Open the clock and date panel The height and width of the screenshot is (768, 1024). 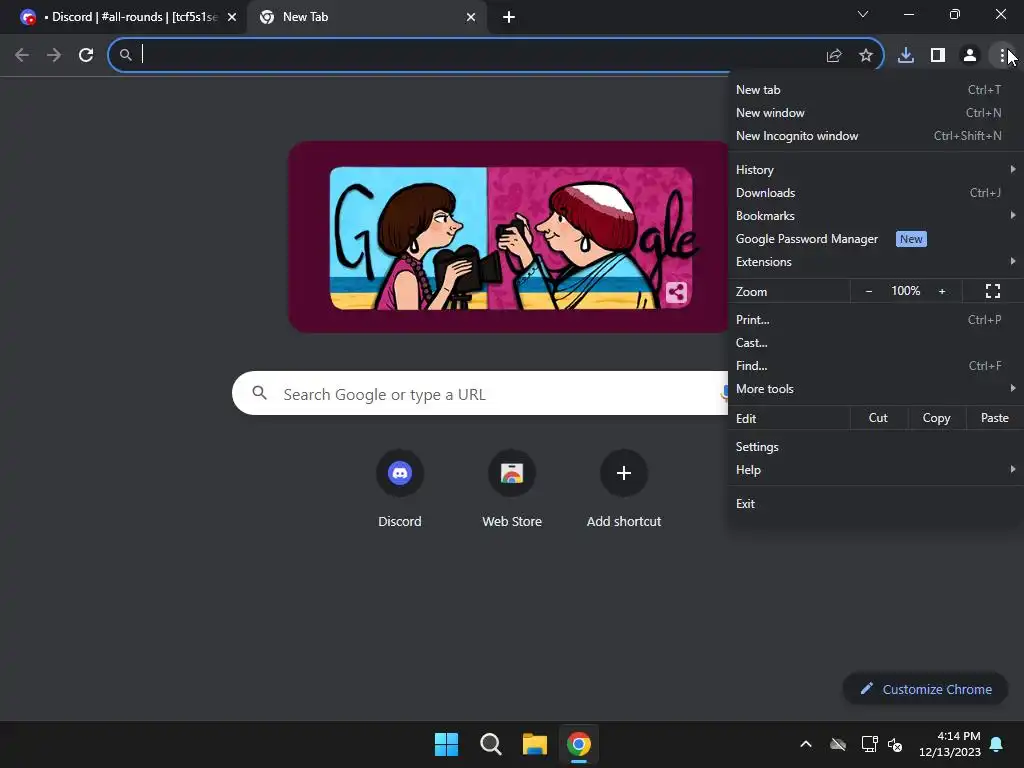tap(950, 744)
